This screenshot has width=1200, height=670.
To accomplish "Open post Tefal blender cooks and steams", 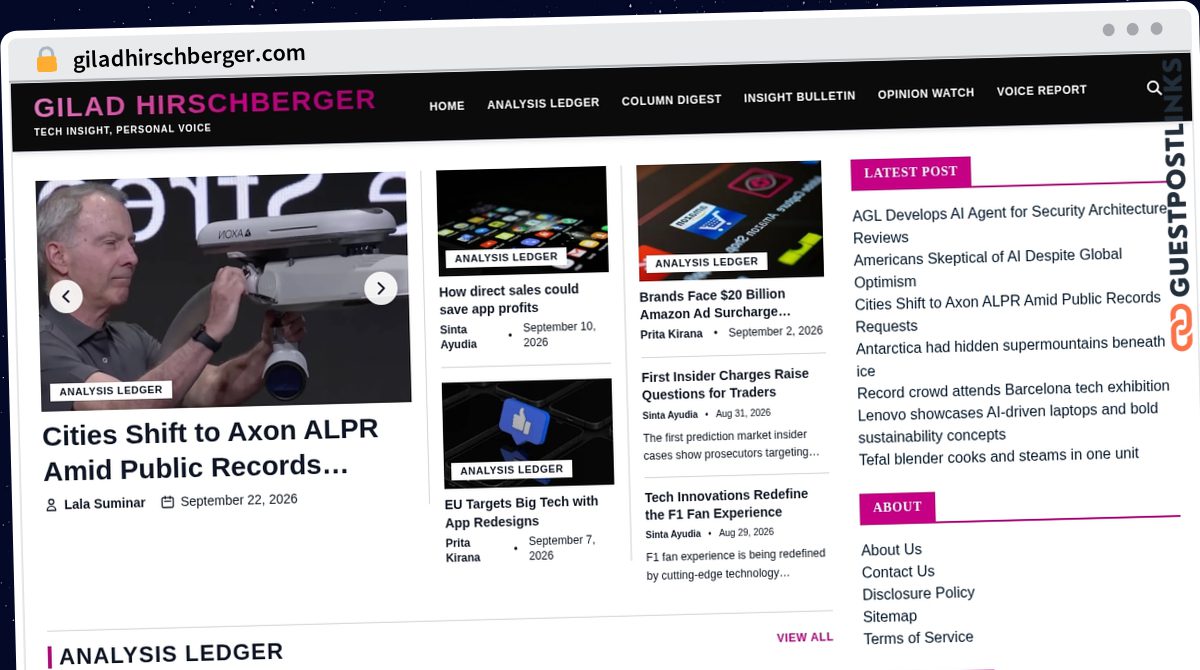I will pos(999,456).
